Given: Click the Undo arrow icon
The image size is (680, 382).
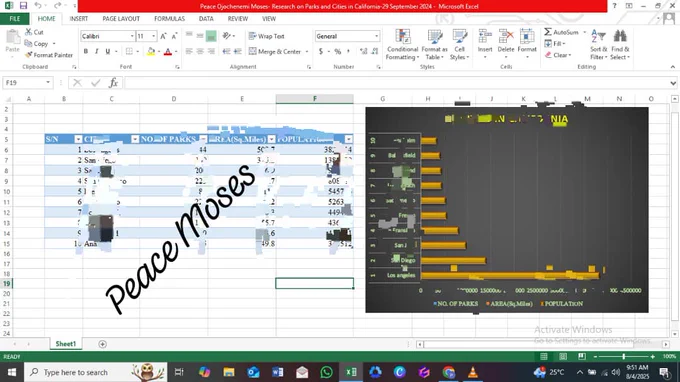Looking at the screenshot, I should (x=38, y=6).
